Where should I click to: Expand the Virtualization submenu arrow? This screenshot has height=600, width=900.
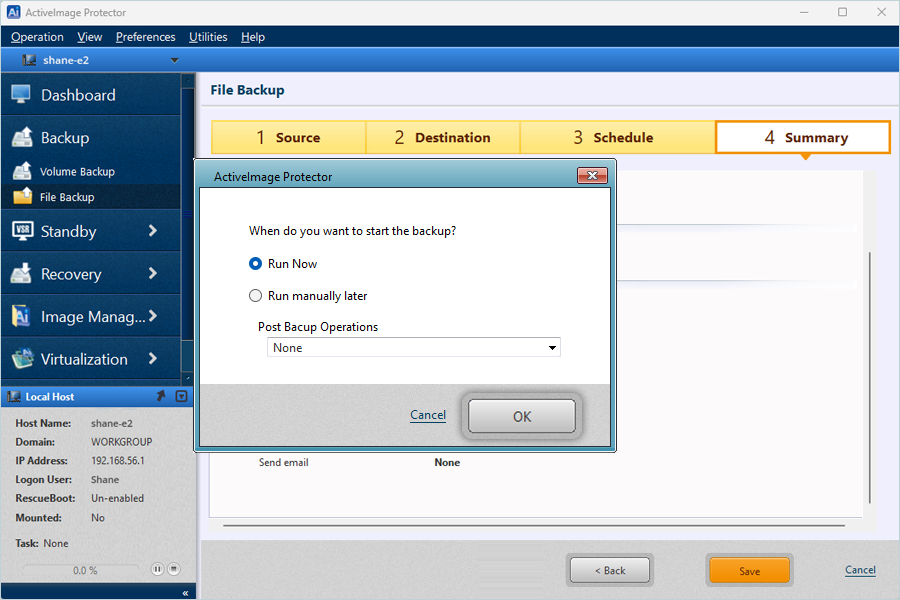coord(153,358)
